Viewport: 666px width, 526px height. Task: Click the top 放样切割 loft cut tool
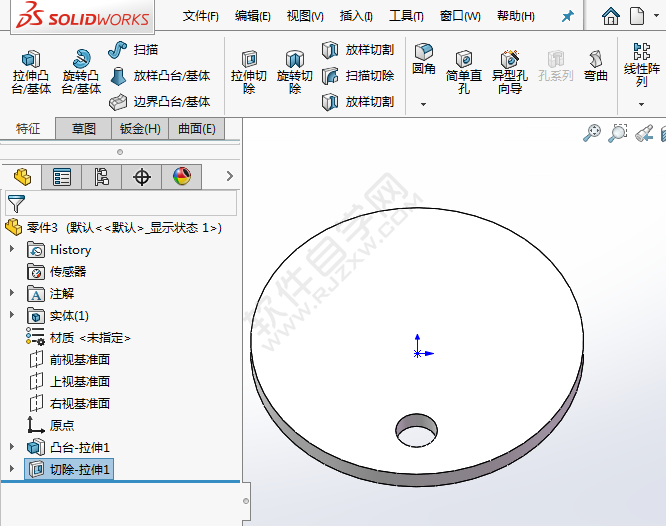358,50
